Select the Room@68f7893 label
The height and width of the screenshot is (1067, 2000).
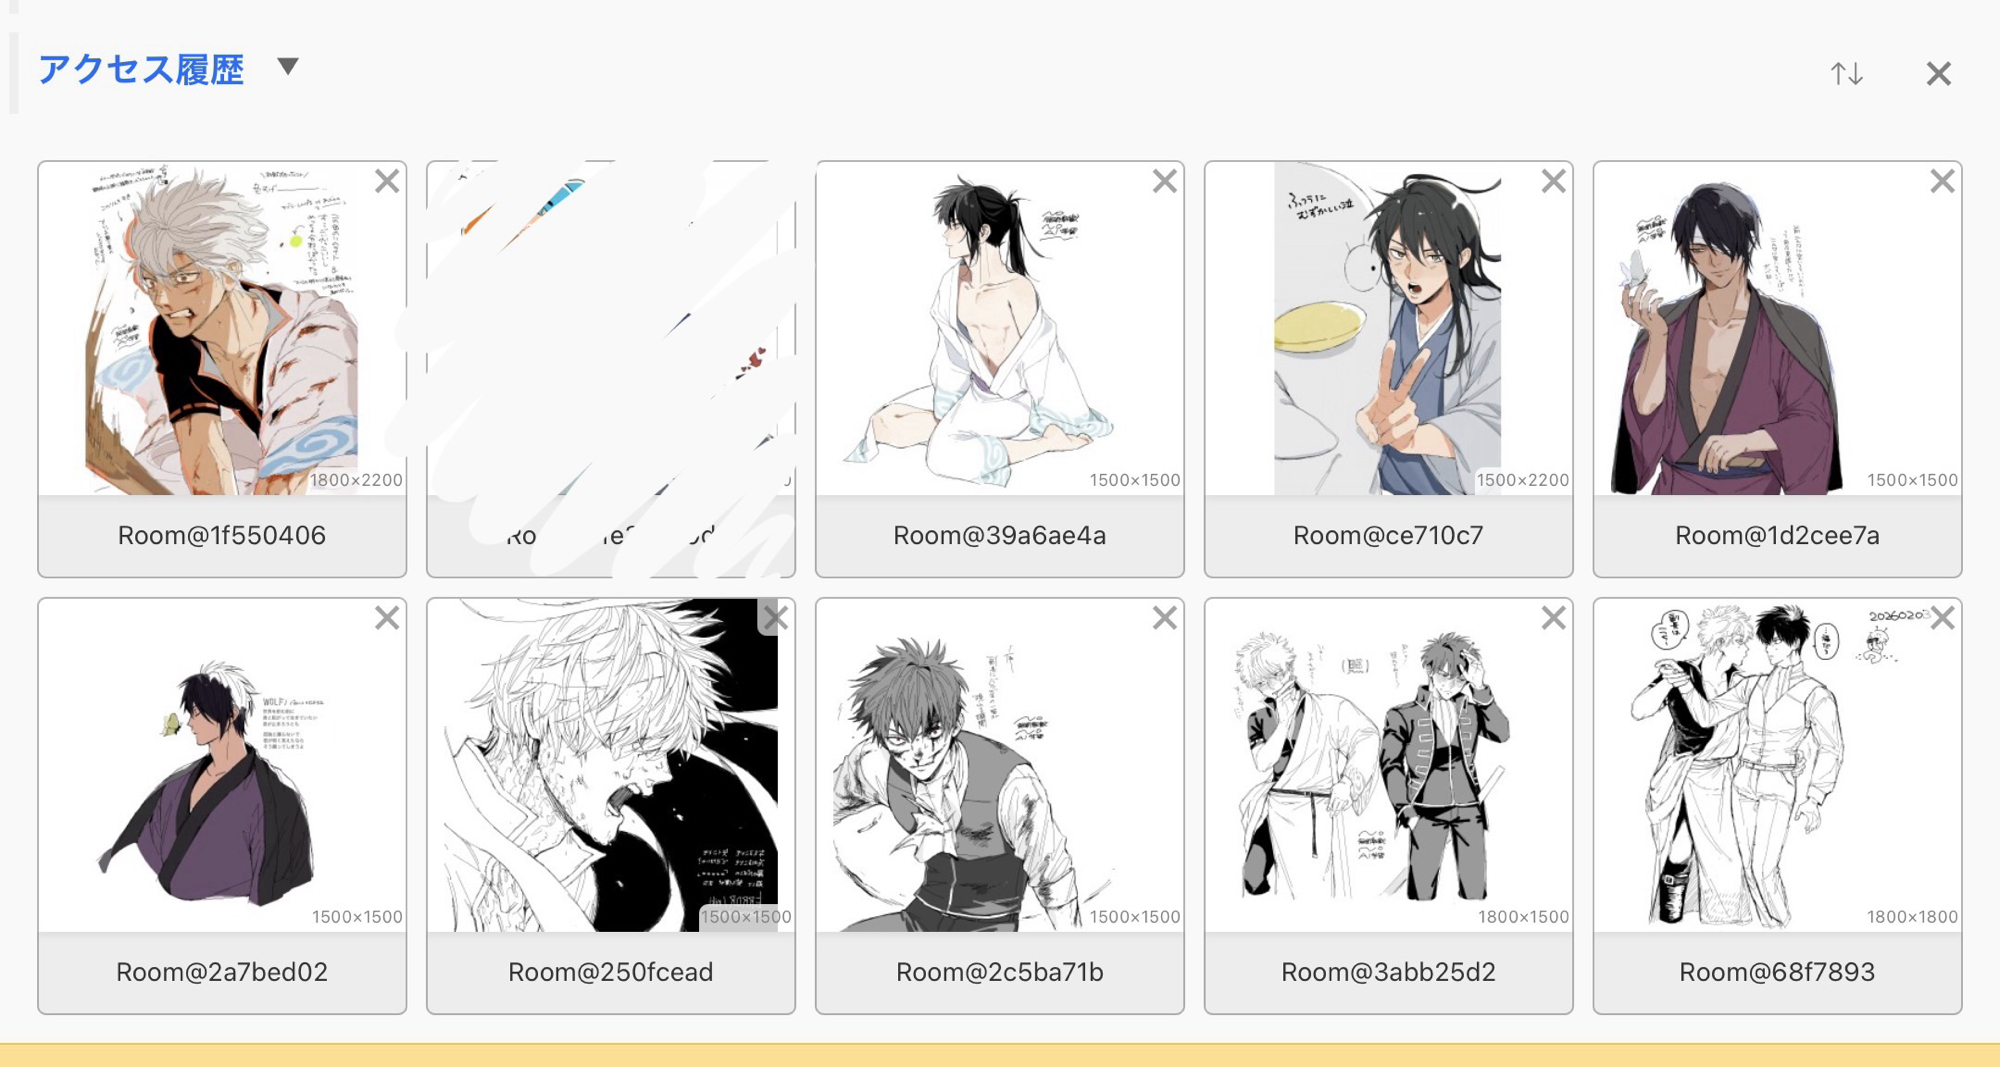click(x=1777, y=972)
